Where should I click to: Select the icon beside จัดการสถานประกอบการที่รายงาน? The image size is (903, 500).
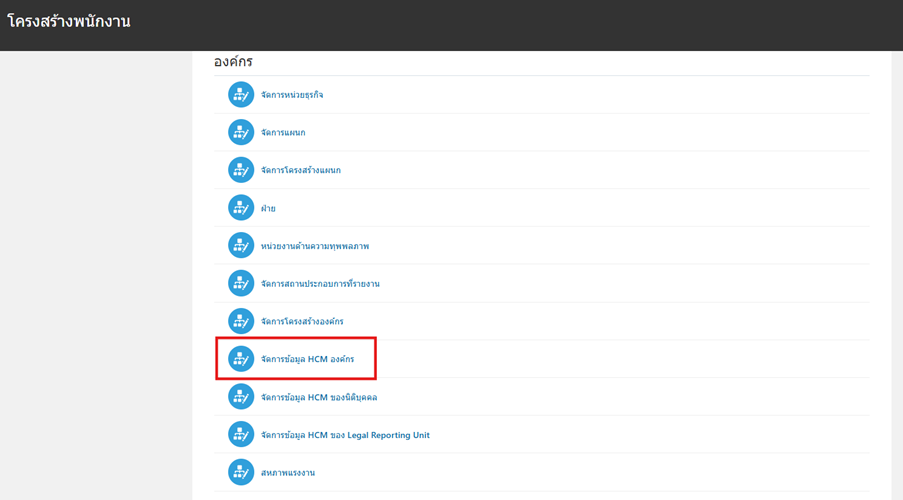(241, 284)
